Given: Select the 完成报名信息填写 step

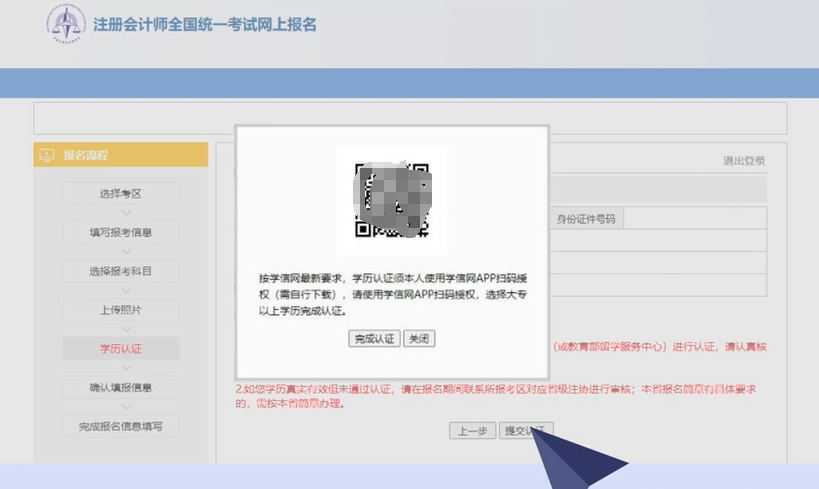Looking at the screenshot, I should 121,426.
